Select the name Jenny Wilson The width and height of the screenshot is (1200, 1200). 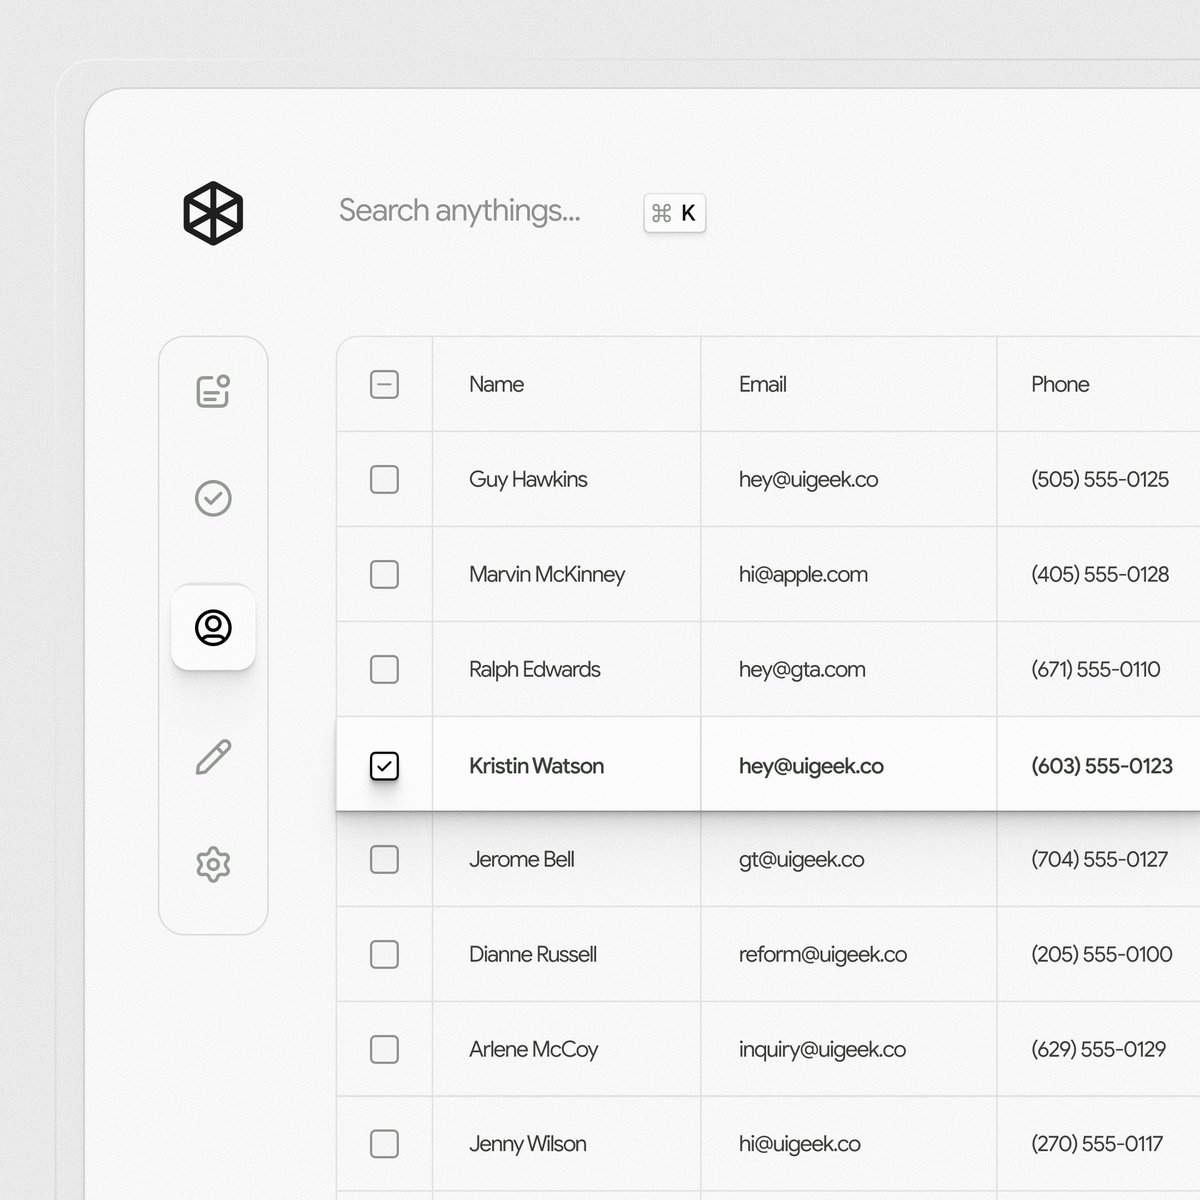528,1144
